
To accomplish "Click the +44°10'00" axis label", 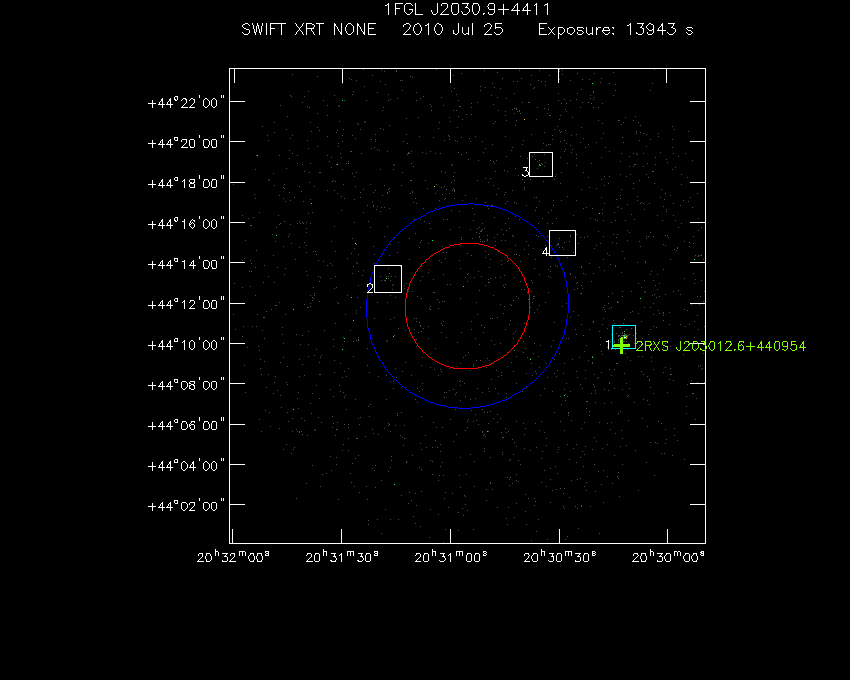I will (186, 345).
